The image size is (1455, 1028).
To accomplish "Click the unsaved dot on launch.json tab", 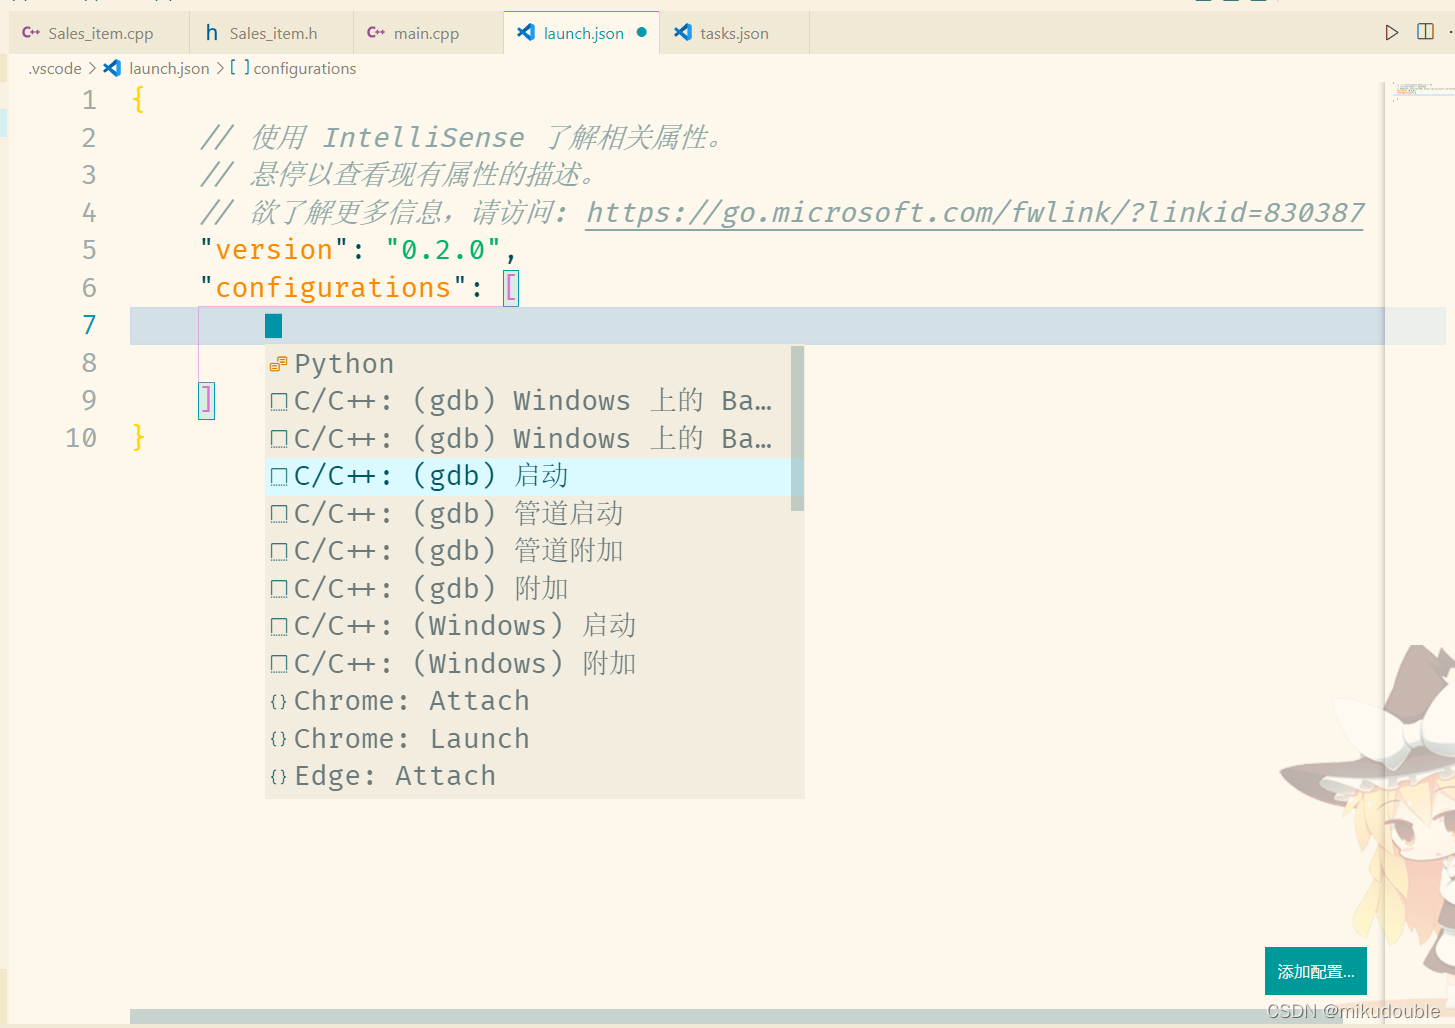I will [642, 33].
